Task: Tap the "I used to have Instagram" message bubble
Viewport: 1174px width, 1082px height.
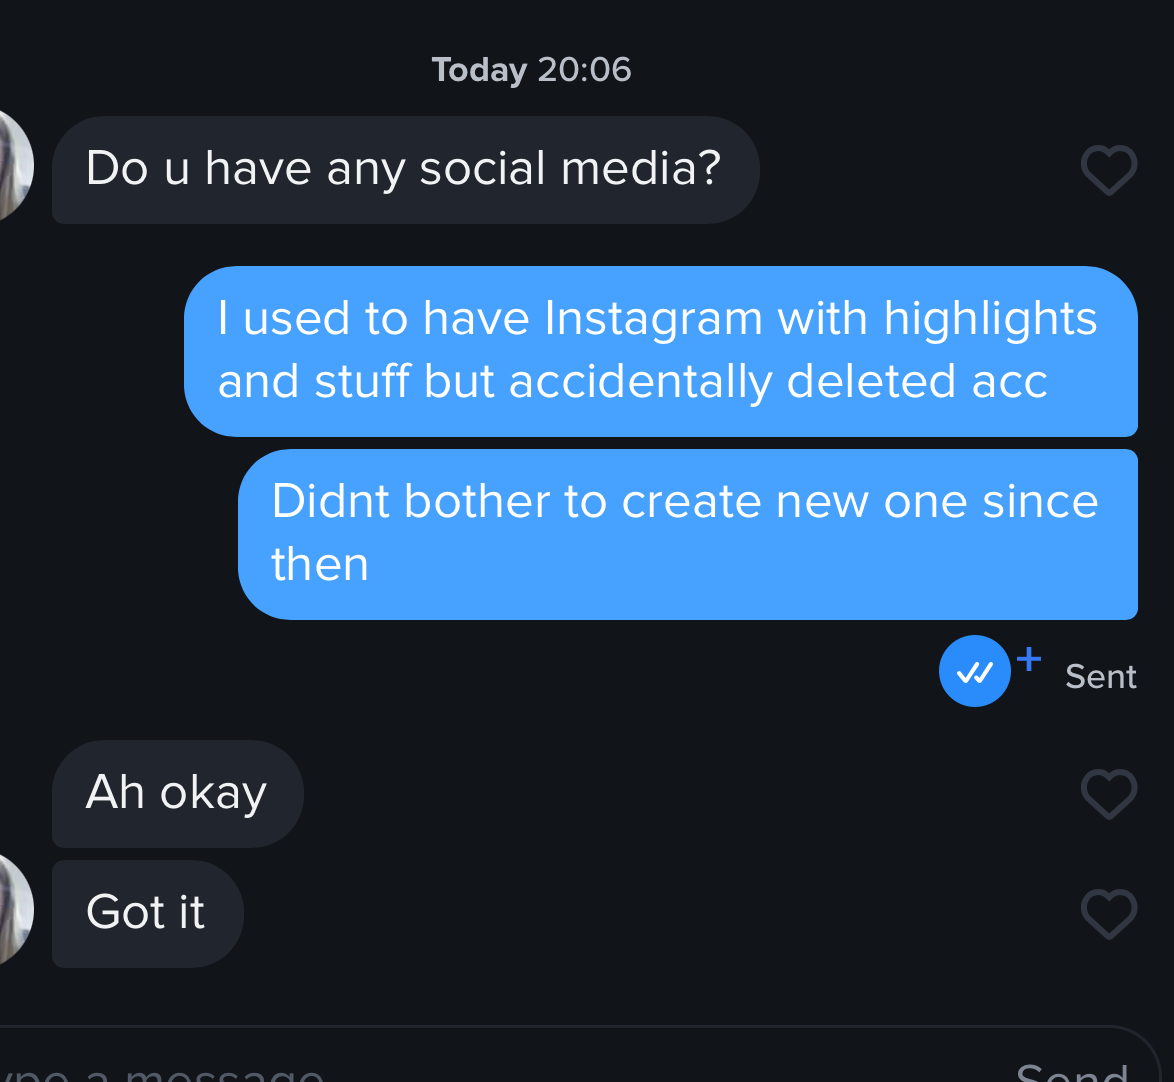Action: pyautogui.click(x=660, y=351)
